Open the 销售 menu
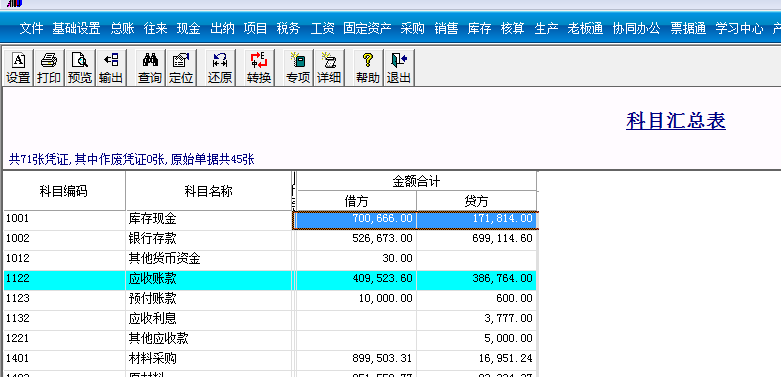This screenshot has height=377, width=781. [x=446, y=28]
